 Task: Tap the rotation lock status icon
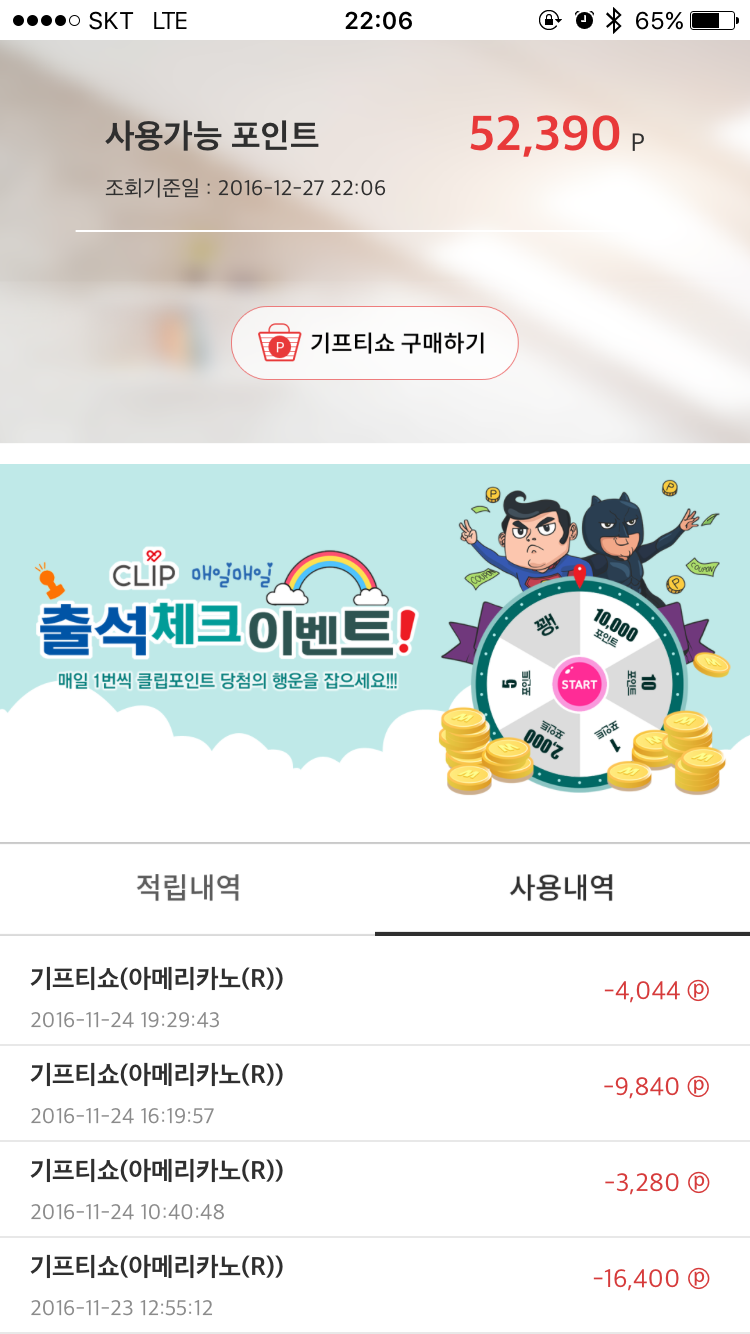coord(549,20)
